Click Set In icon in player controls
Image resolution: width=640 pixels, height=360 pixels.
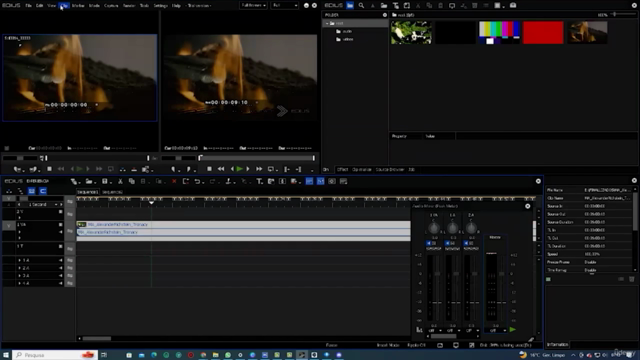point(18,169)
